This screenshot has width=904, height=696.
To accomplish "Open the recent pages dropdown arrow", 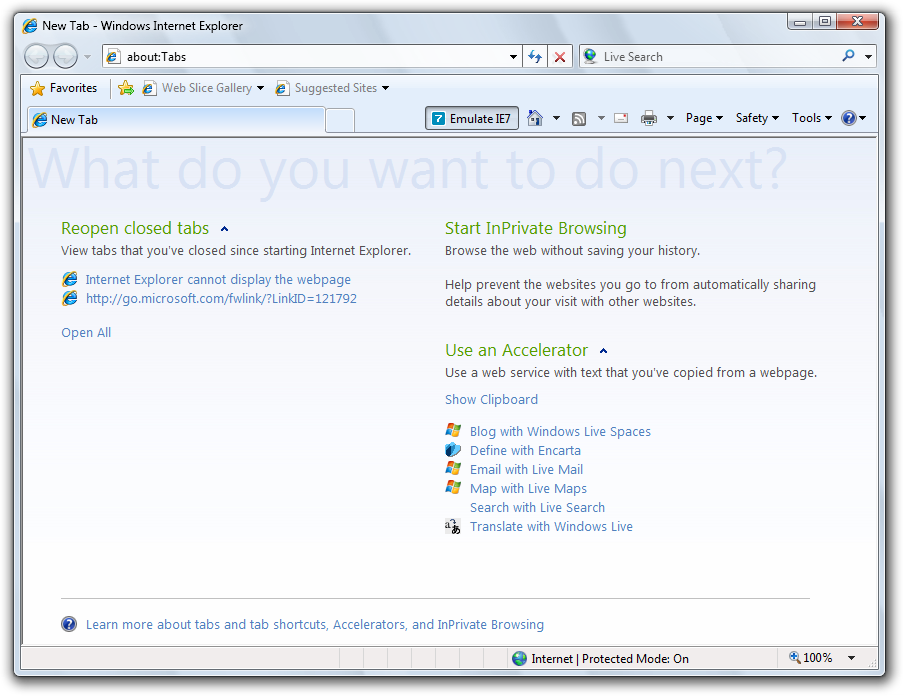I will pos(88,57).
